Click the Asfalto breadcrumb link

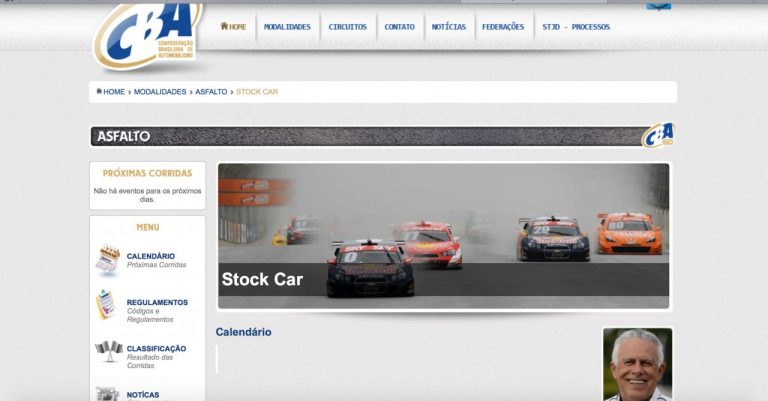pos(211,92)
